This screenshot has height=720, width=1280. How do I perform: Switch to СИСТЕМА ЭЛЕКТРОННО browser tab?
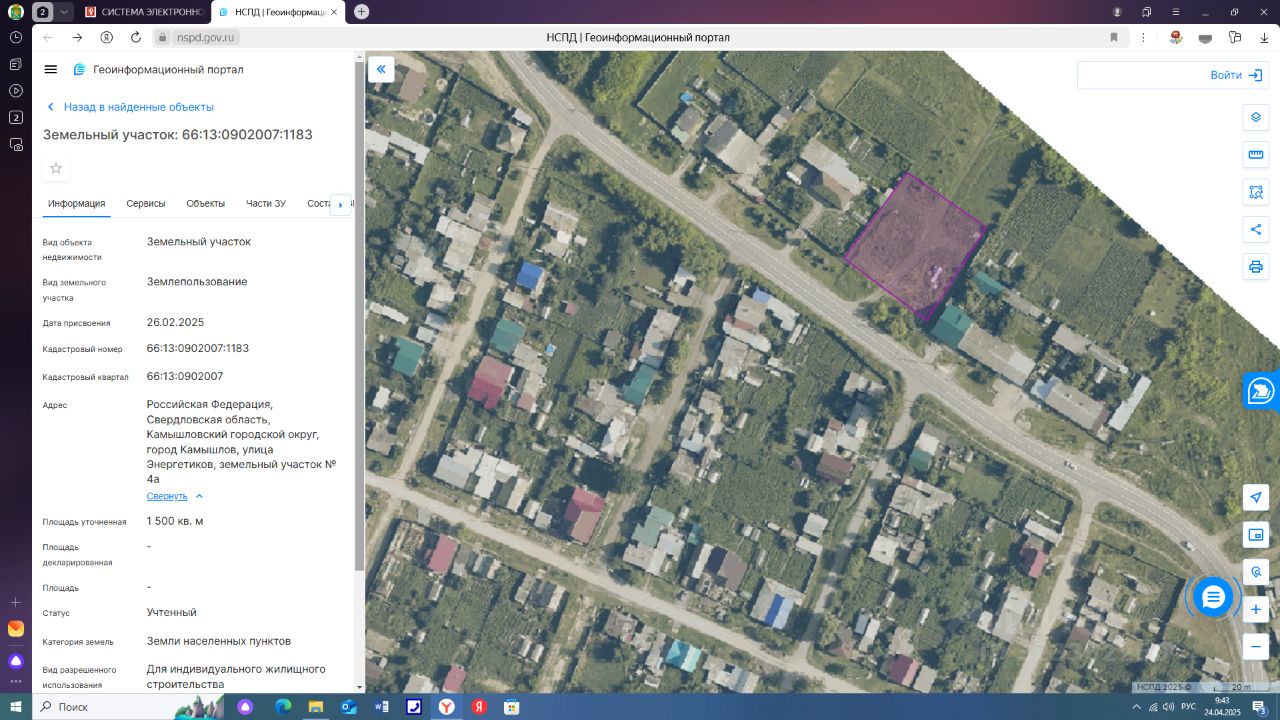[144, 12]
